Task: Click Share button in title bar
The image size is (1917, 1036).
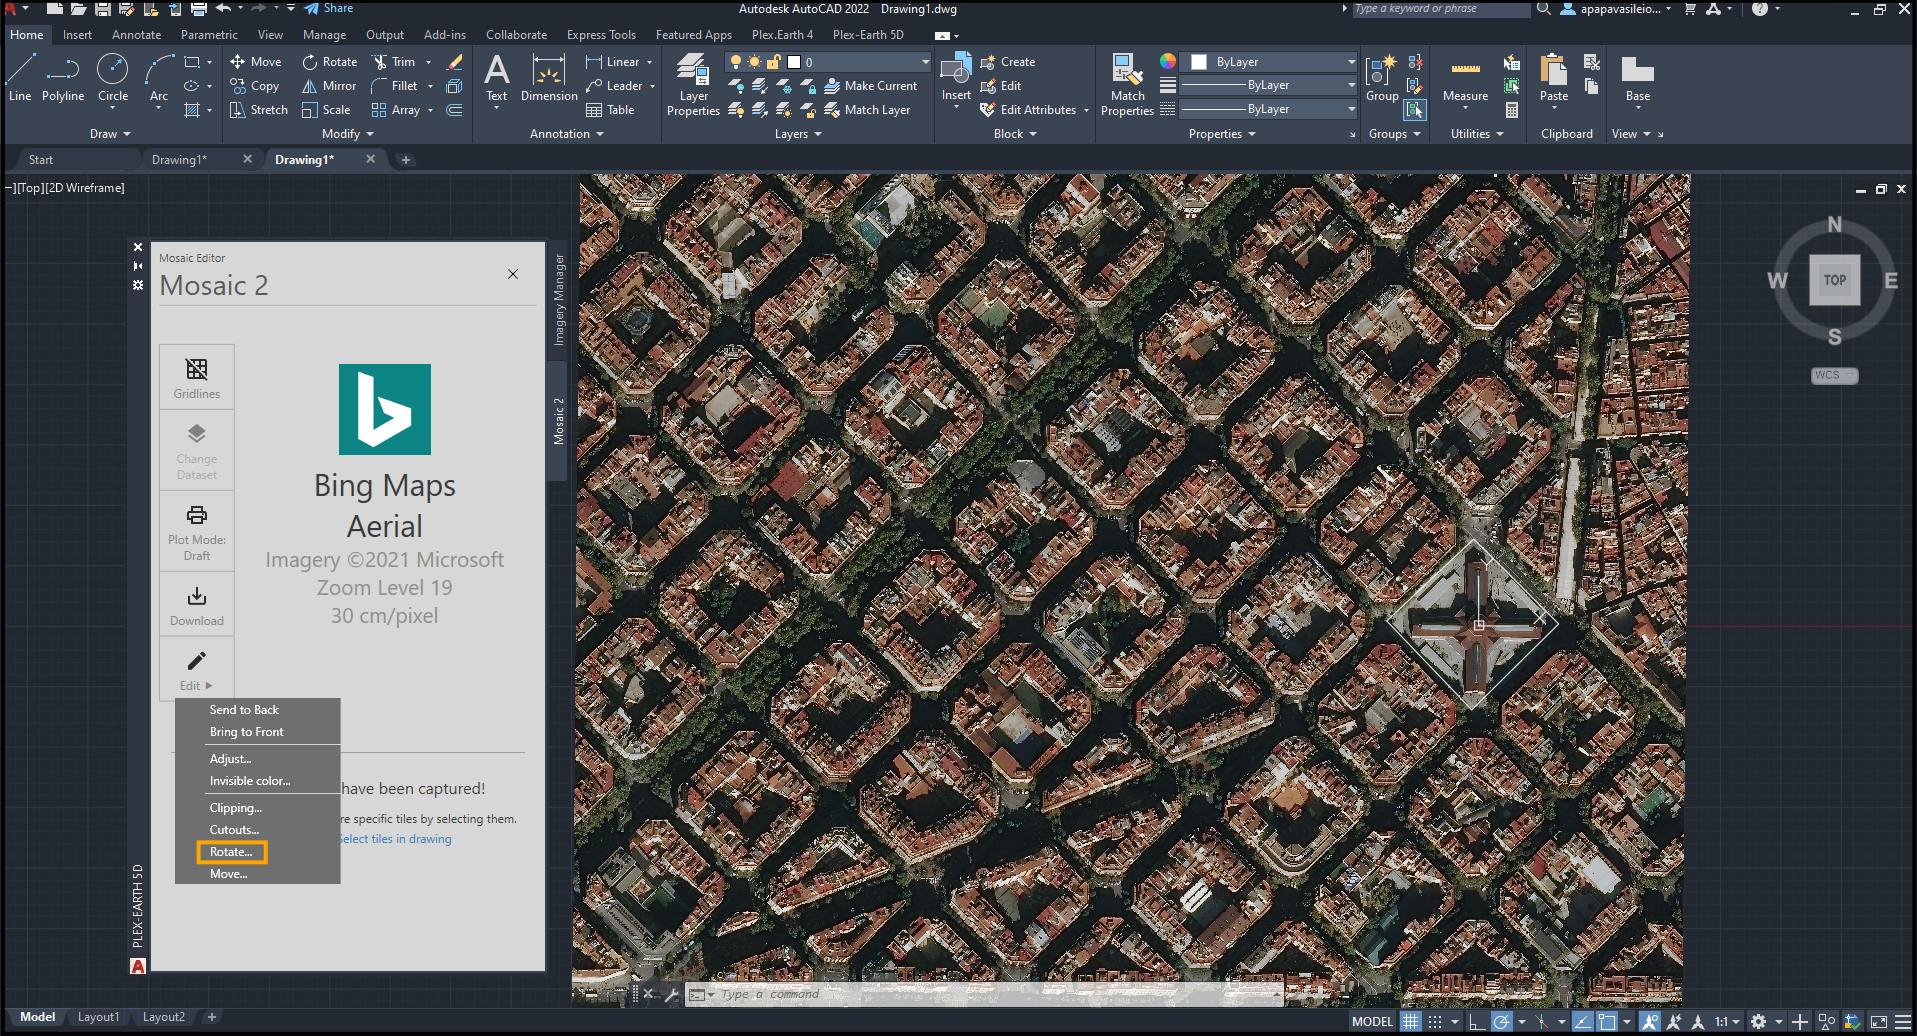Action: tap(329, 9)
